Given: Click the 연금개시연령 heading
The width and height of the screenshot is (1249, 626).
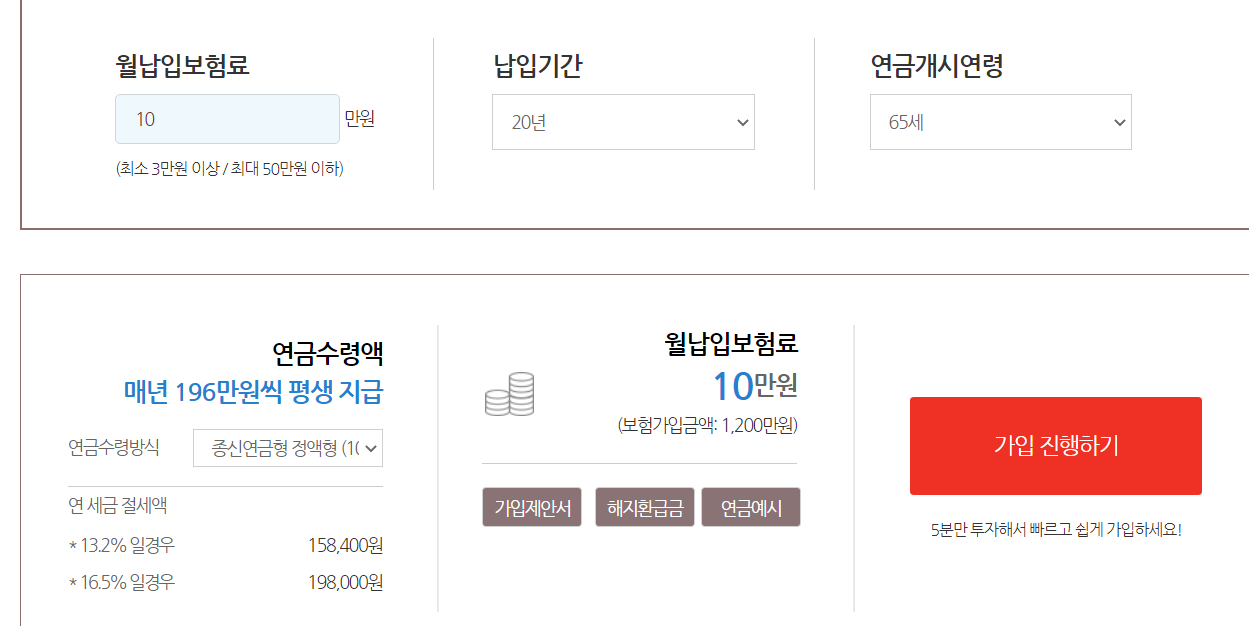Looking at the screenshot, I should (x=937, y=66).
